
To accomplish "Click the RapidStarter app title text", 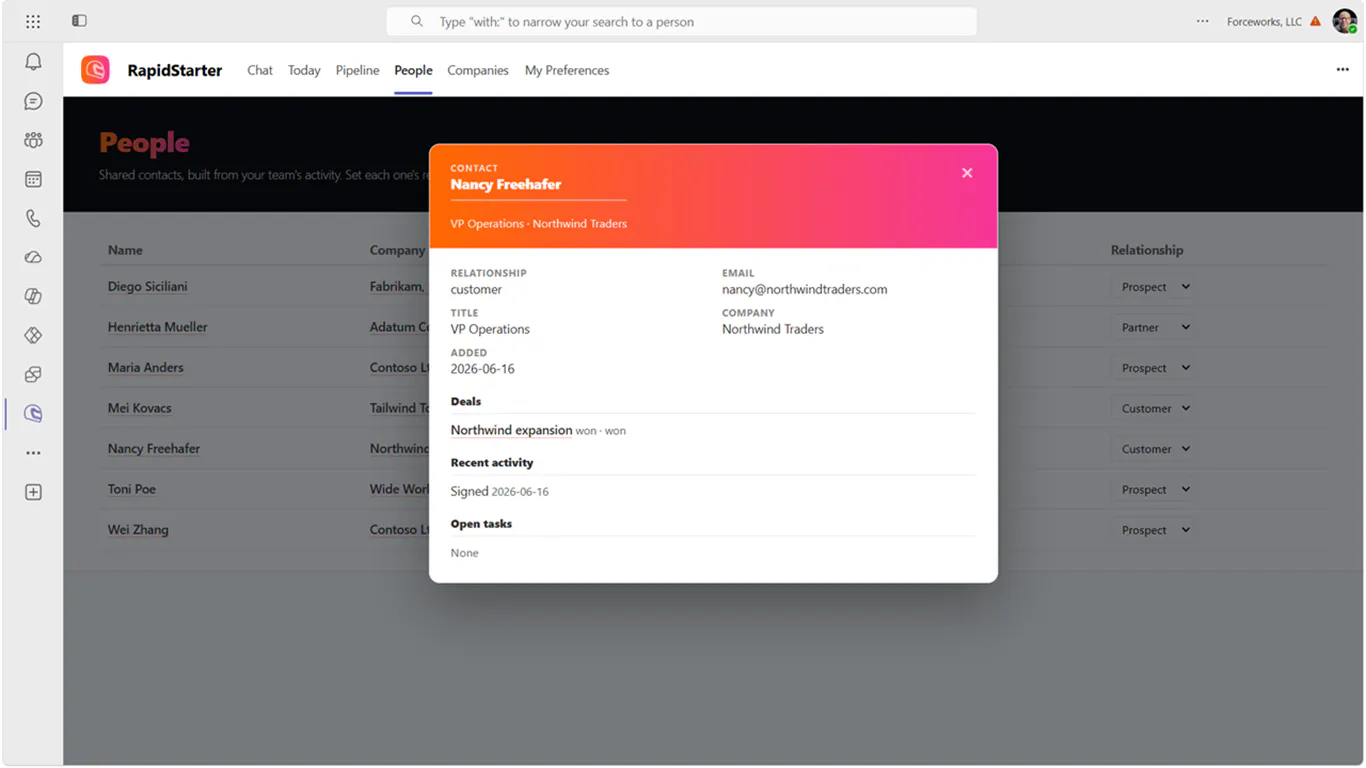I will coord(174,70).
